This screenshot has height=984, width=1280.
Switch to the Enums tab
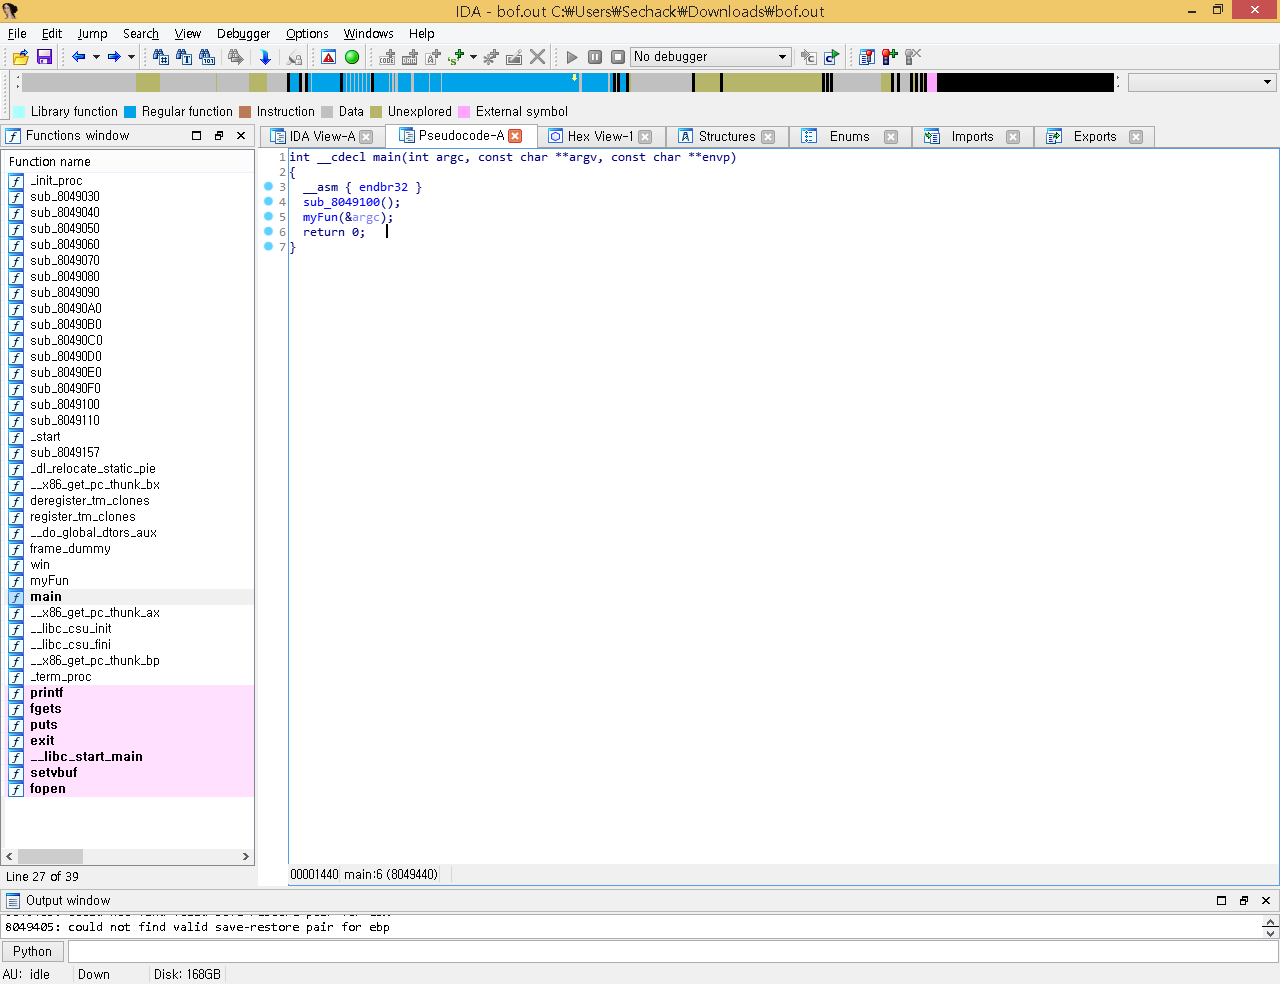coord(849,137)
